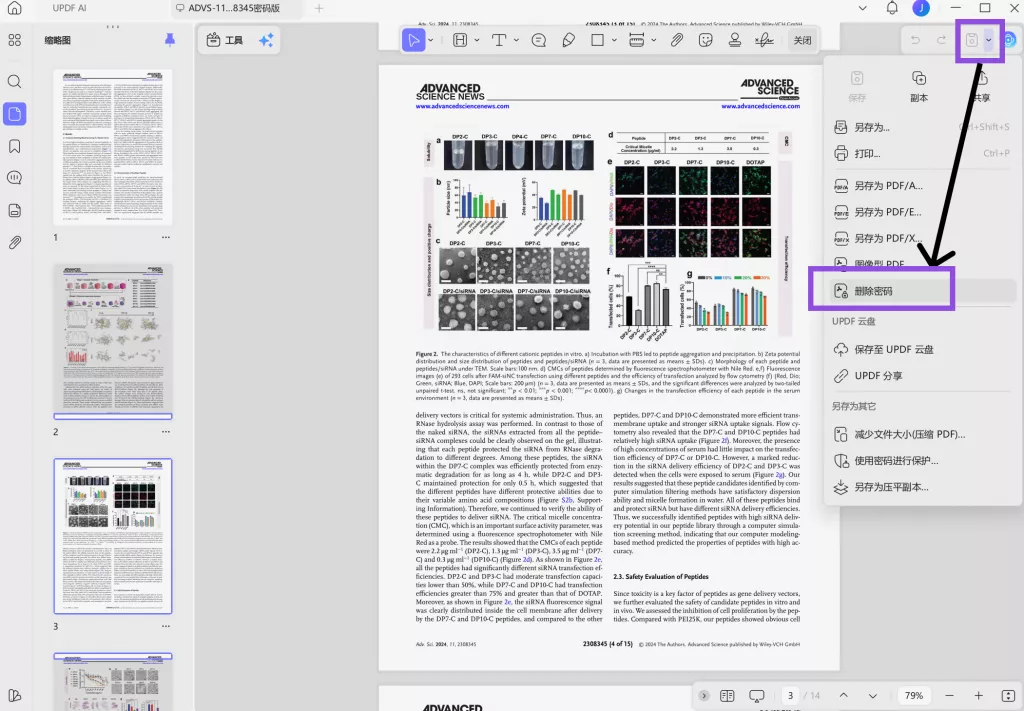Open the text tool dropdown arrow

(517, 40)
